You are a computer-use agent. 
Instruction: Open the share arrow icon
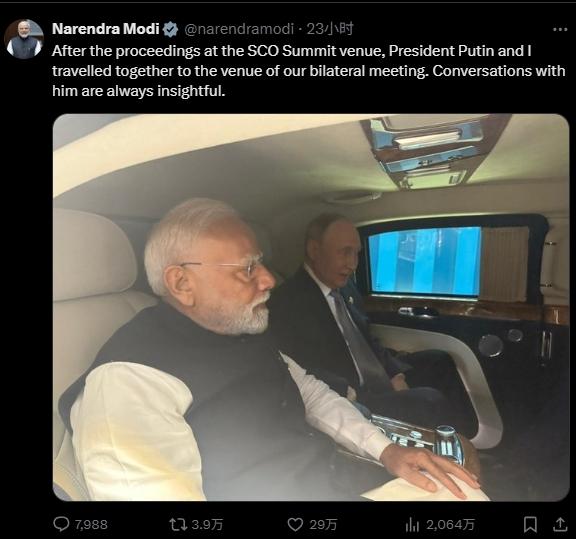559,524
